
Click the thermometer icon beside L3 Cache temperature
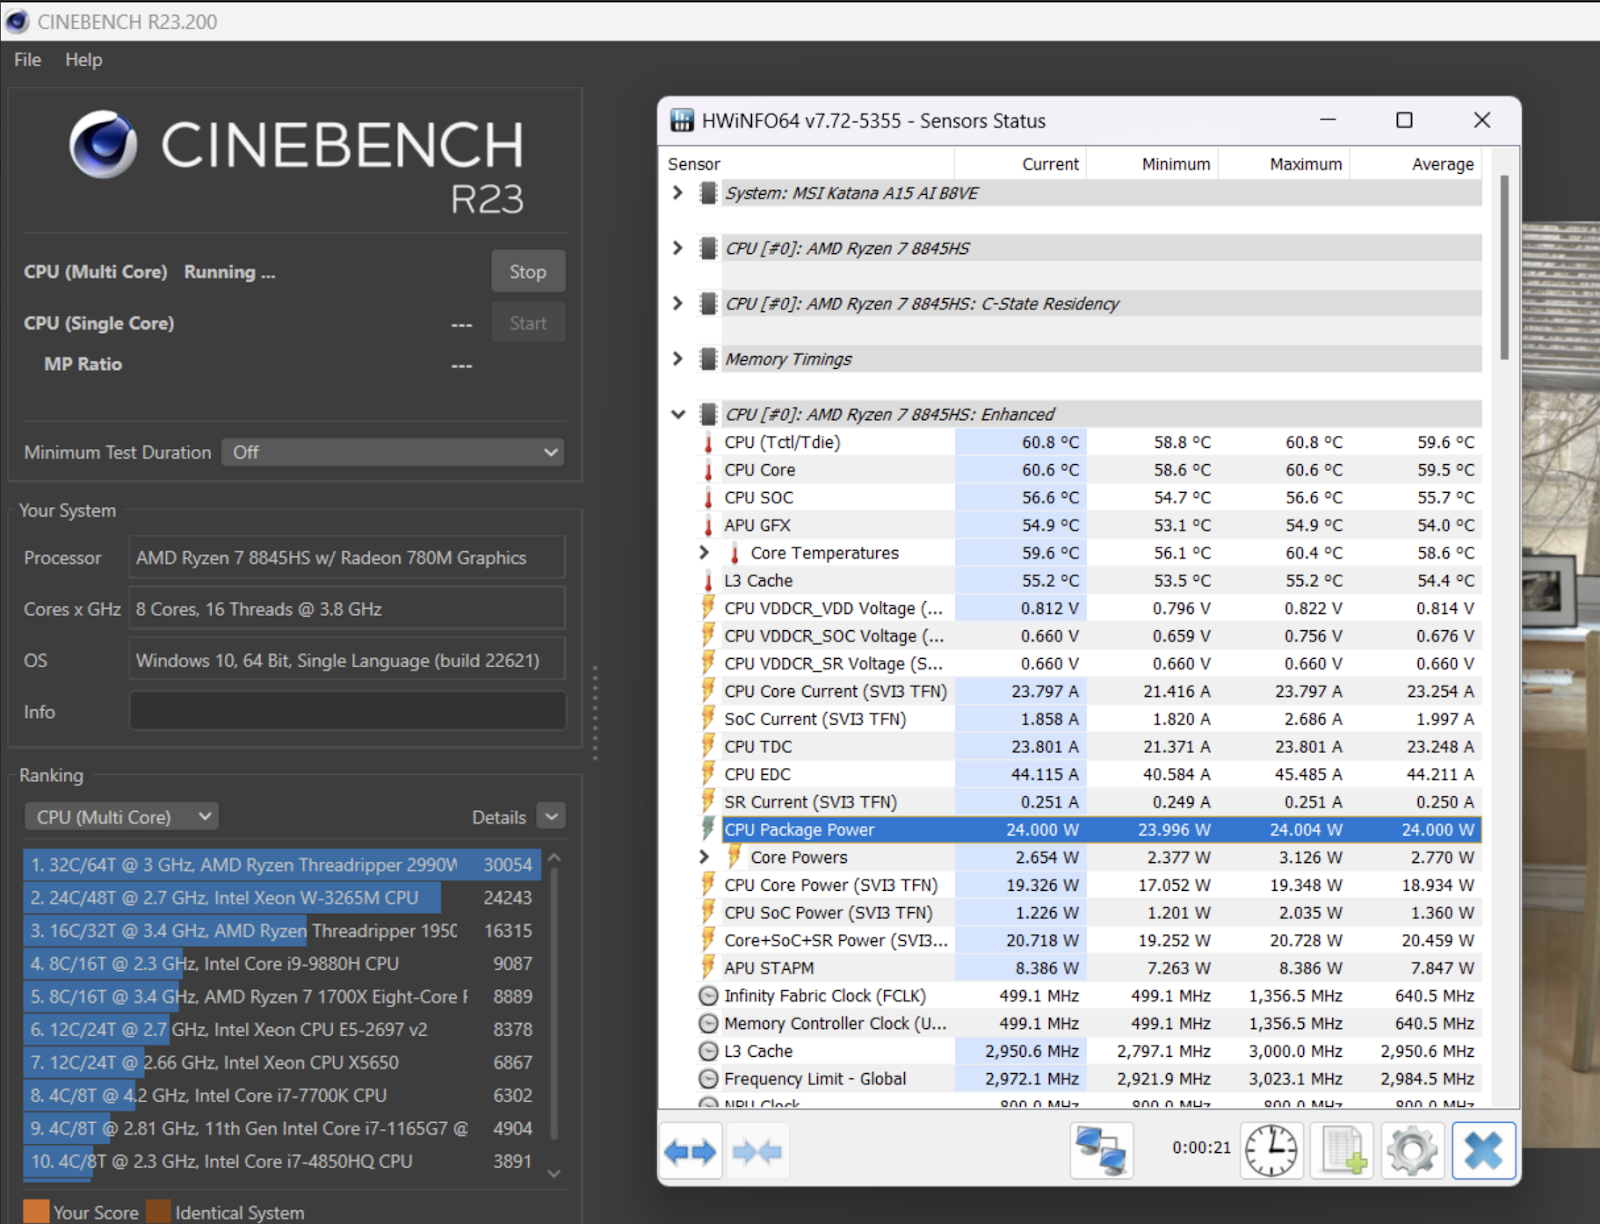tap(708, 581)
